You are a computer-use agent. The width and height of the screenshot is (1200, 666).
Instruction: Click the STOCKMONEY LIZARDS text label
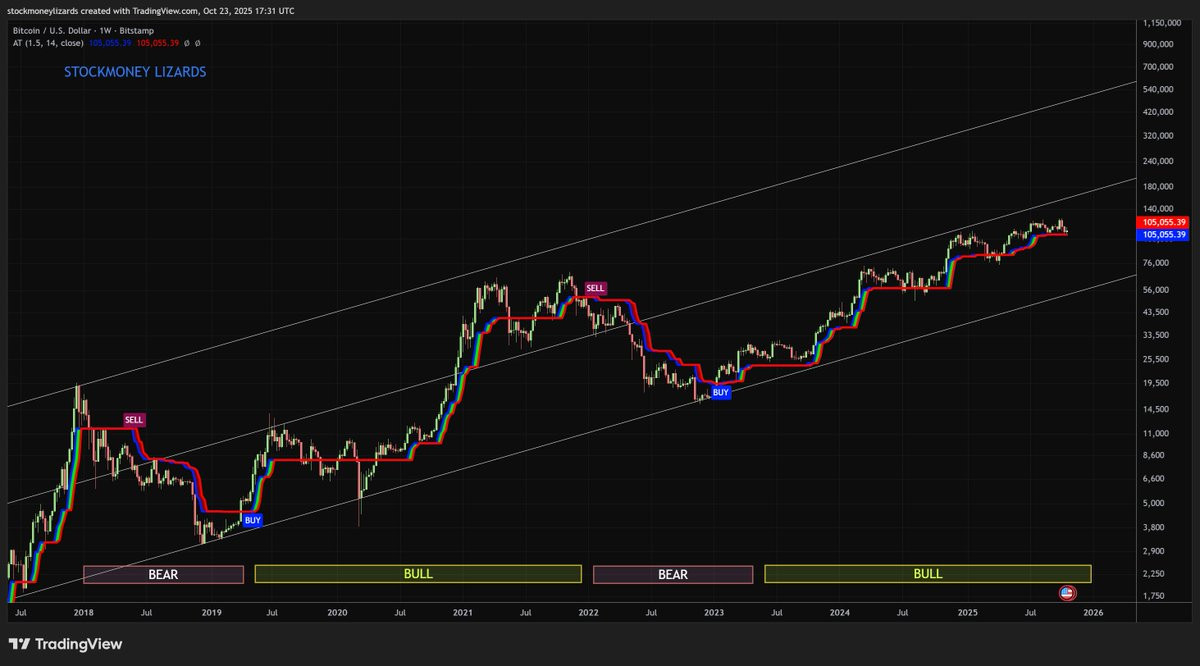coord(135,72)
